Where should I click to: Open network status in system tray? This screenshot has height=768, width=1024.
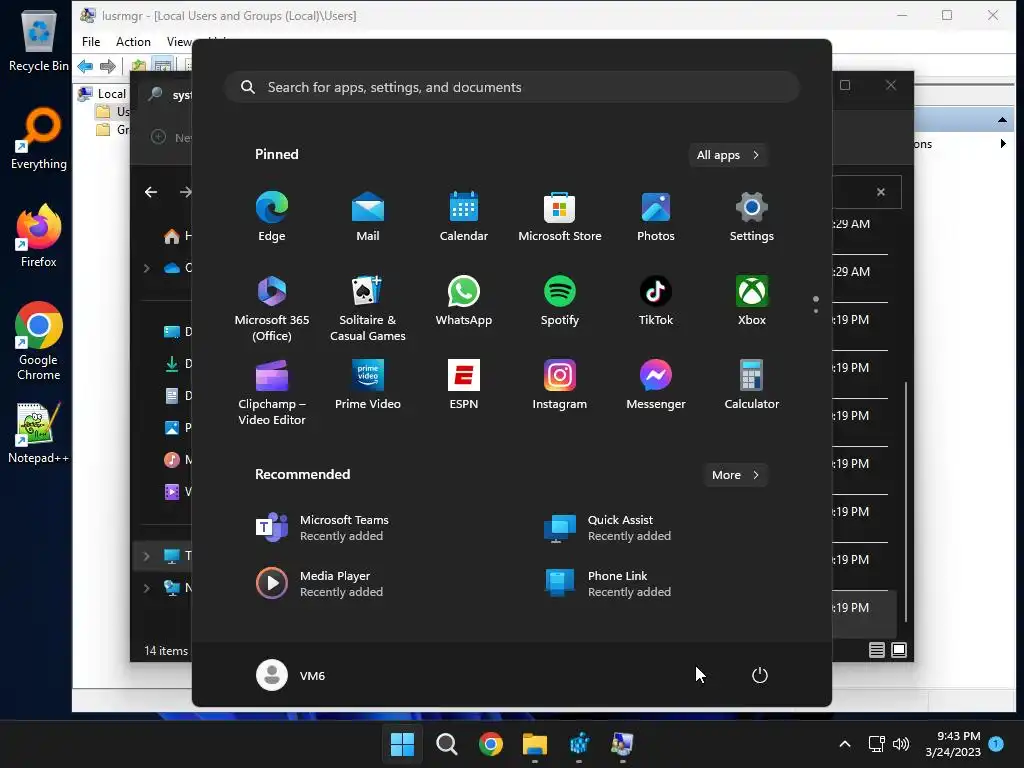876,744
